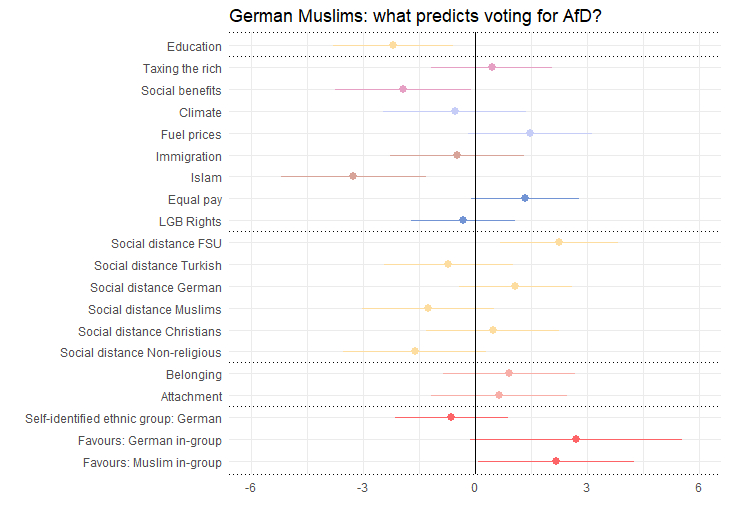Select the x-axis tick label -6
729x519 pixels.
click(x=250, y=488)
